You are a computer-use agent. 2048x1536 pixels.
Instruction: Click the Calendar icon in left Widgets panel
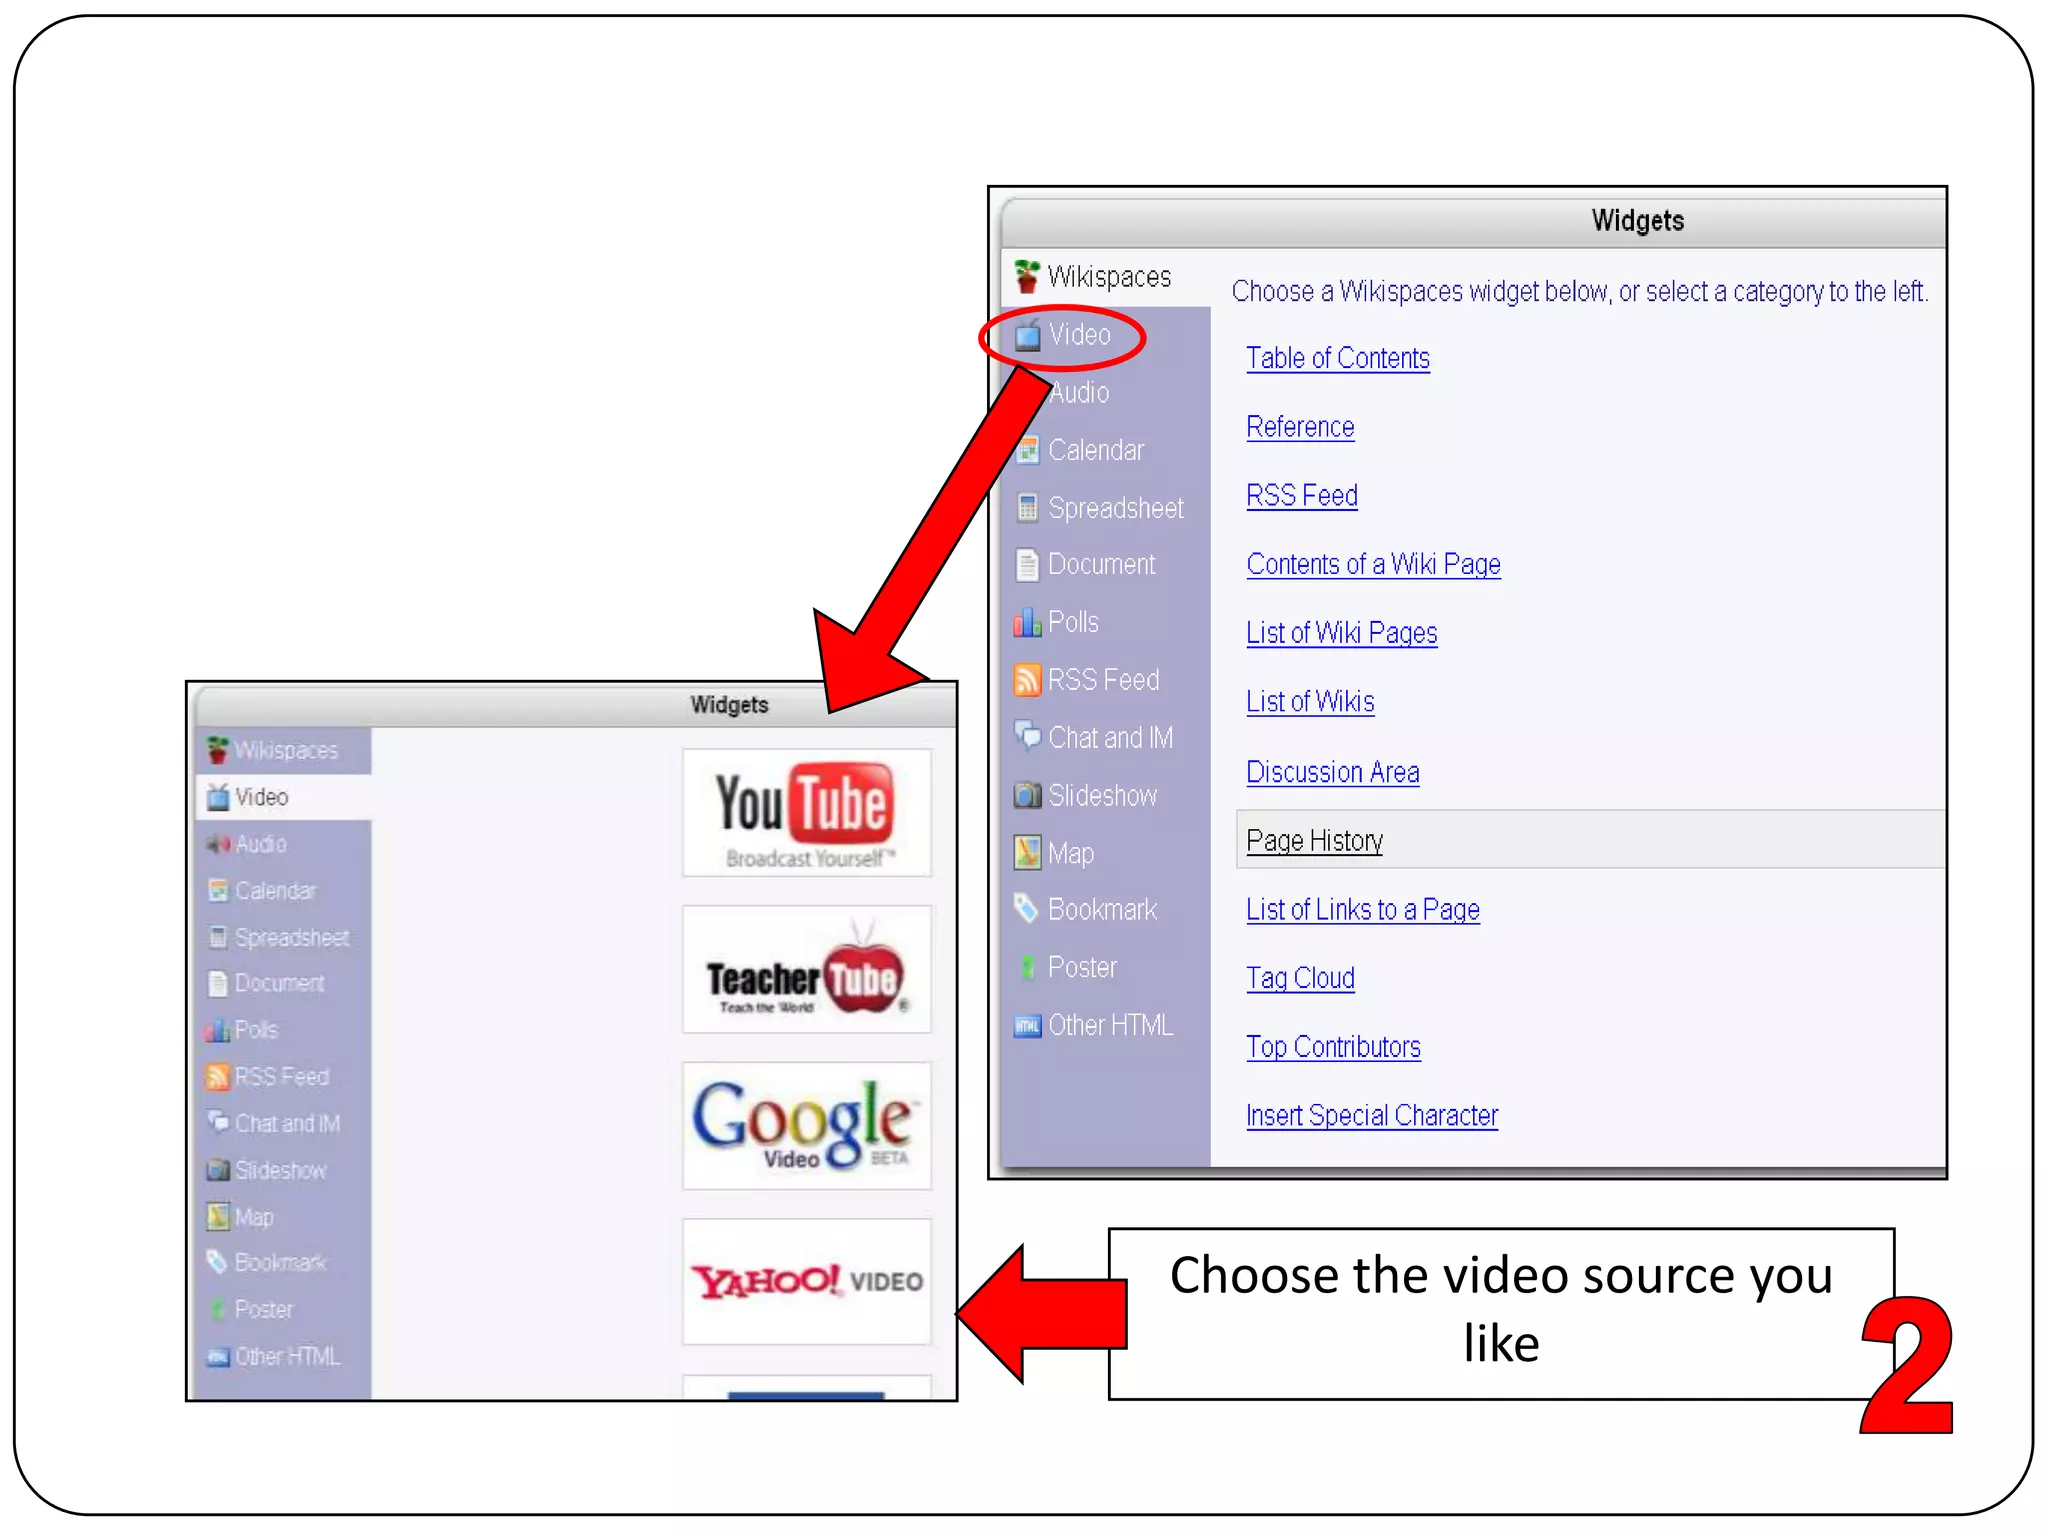(217, 890)
